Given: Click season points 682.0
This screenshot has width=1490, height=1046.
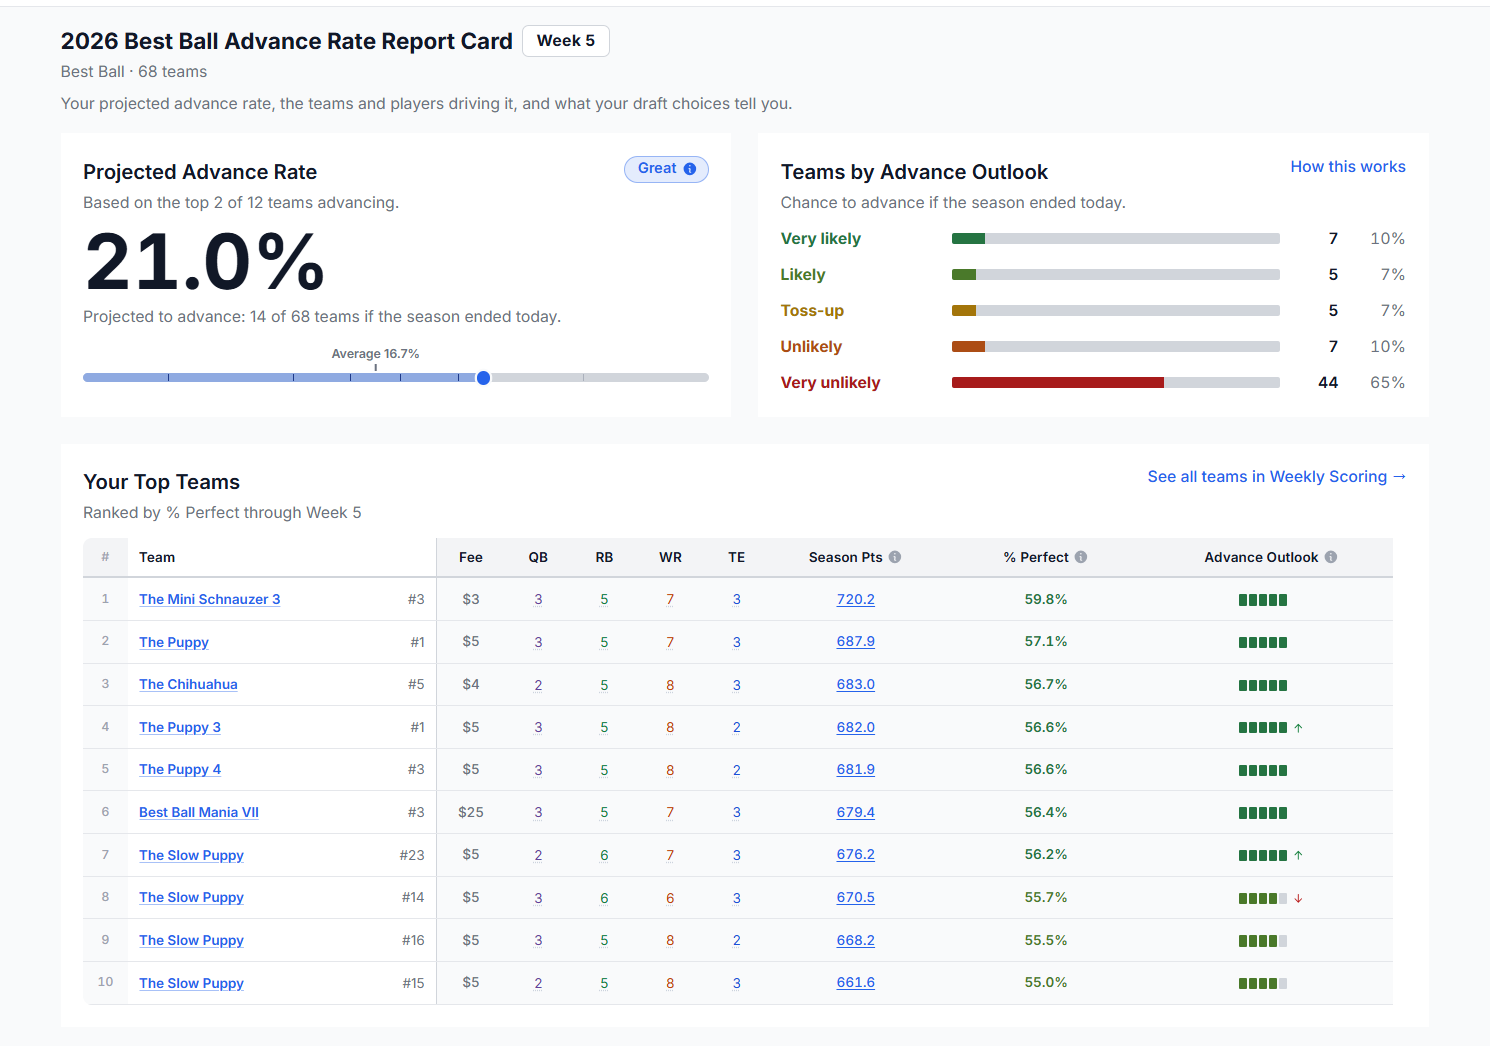Looking at the screenshot, I should 856,727.
